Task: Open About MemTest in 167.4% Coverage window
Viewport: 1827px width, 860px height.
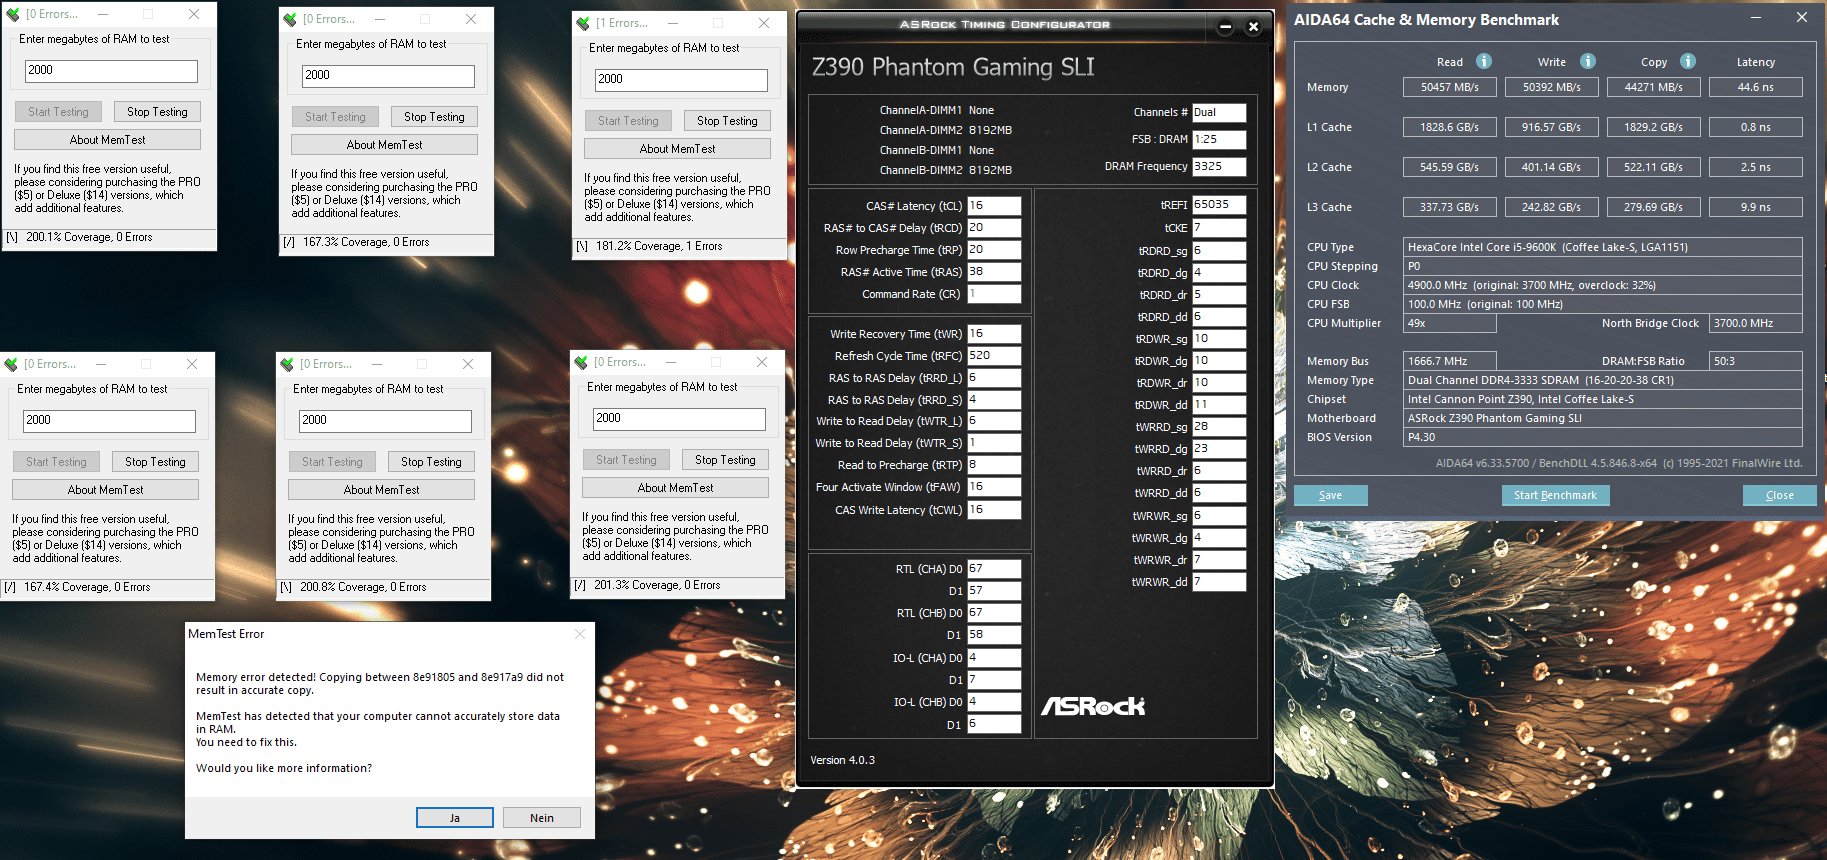Action: (105, 490)
